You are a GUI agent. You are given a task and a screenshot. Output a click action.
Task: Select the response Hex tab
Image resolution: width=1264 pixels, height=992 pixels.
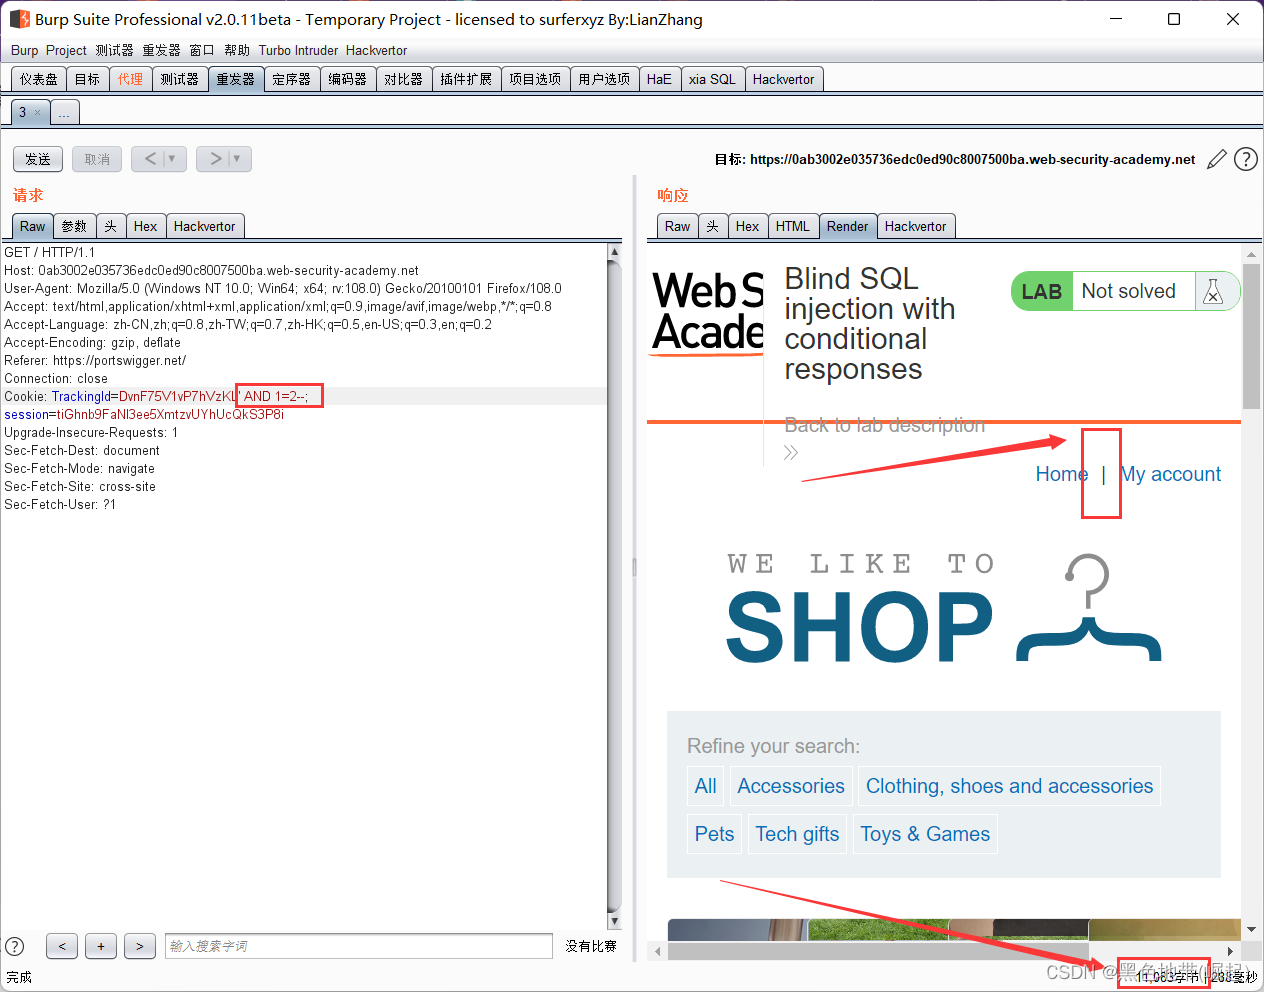(747, 226)
